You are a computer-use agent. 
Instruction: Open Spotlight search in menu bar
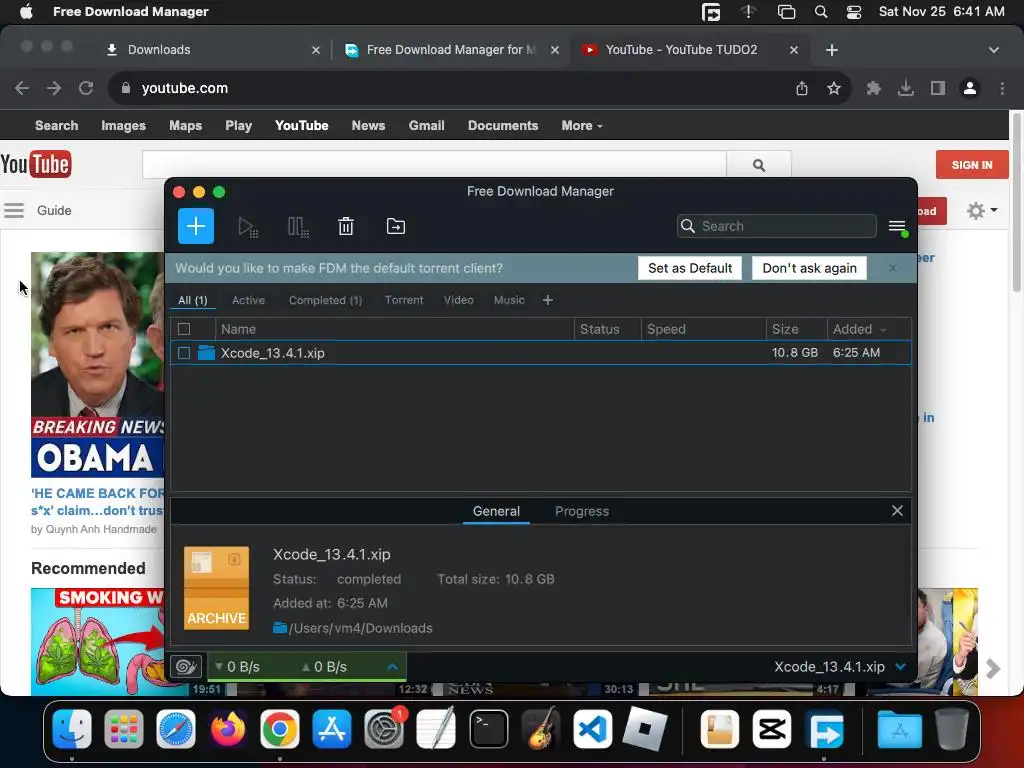click(x=821, y=12)
